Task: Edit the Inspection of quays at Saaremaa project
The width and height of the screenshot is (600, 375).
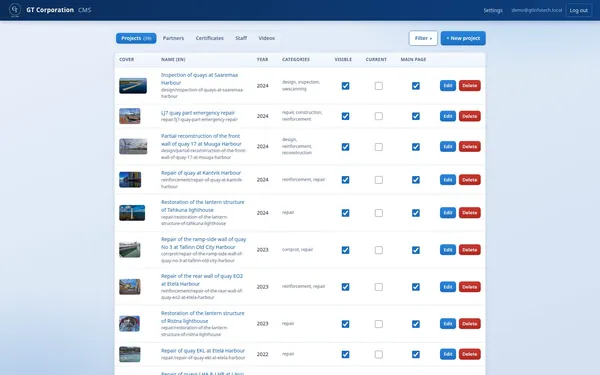Action: click(448, 86)
